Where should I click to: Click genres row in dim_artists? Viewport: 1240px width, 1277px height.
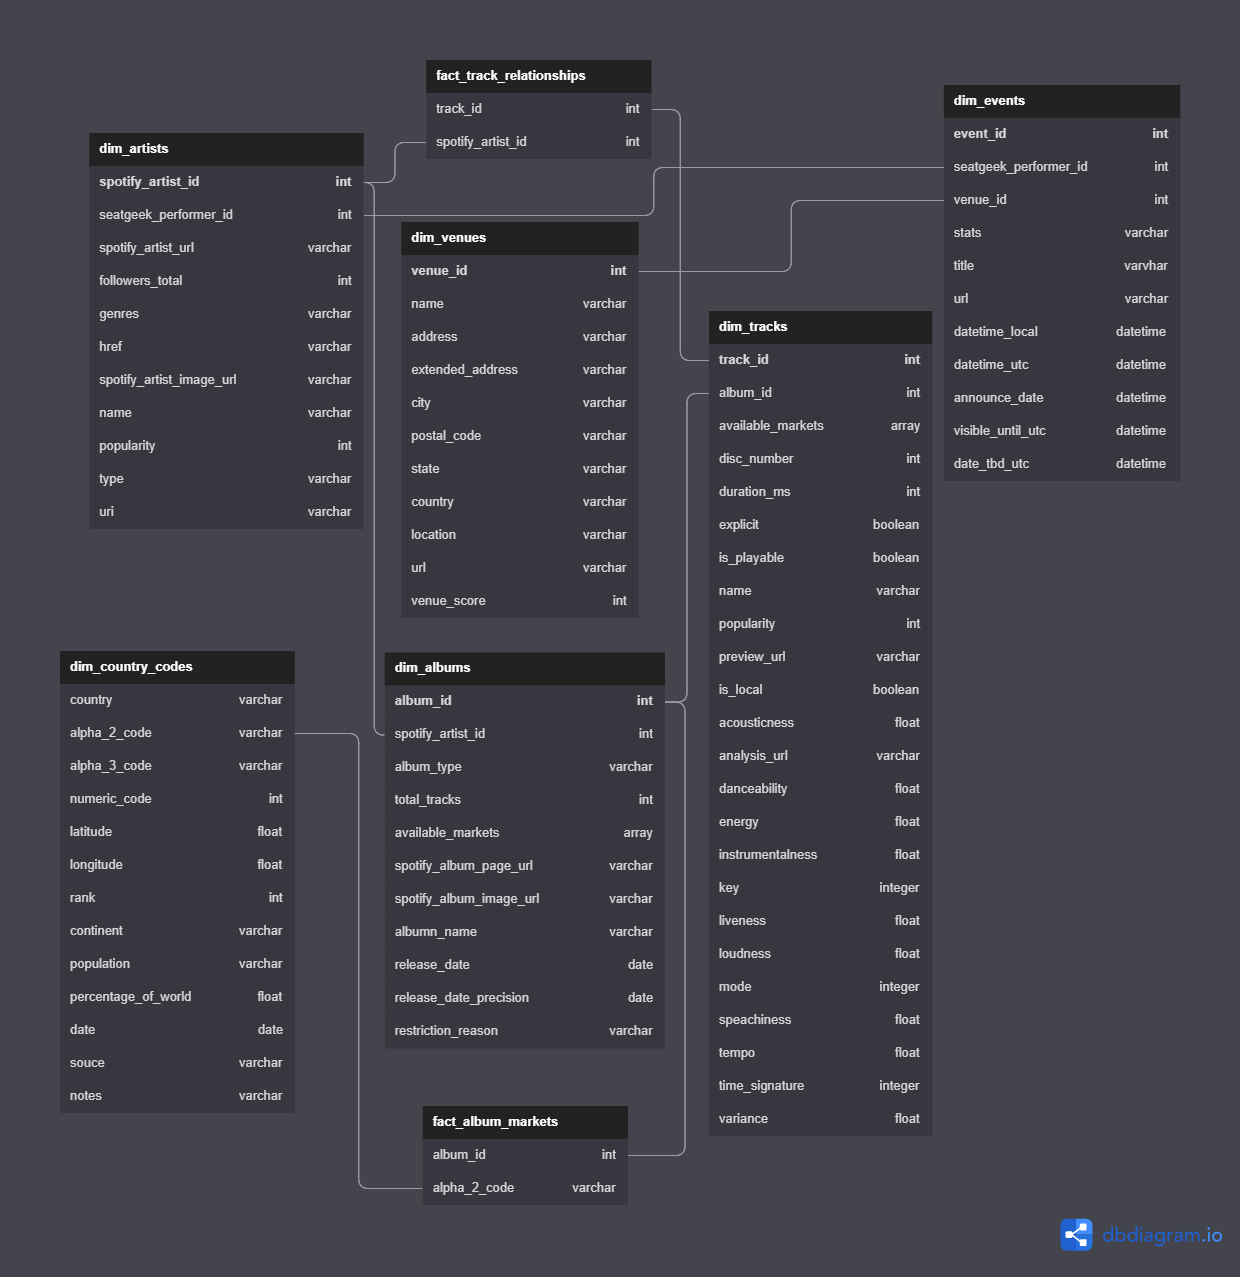coord(226,314)
